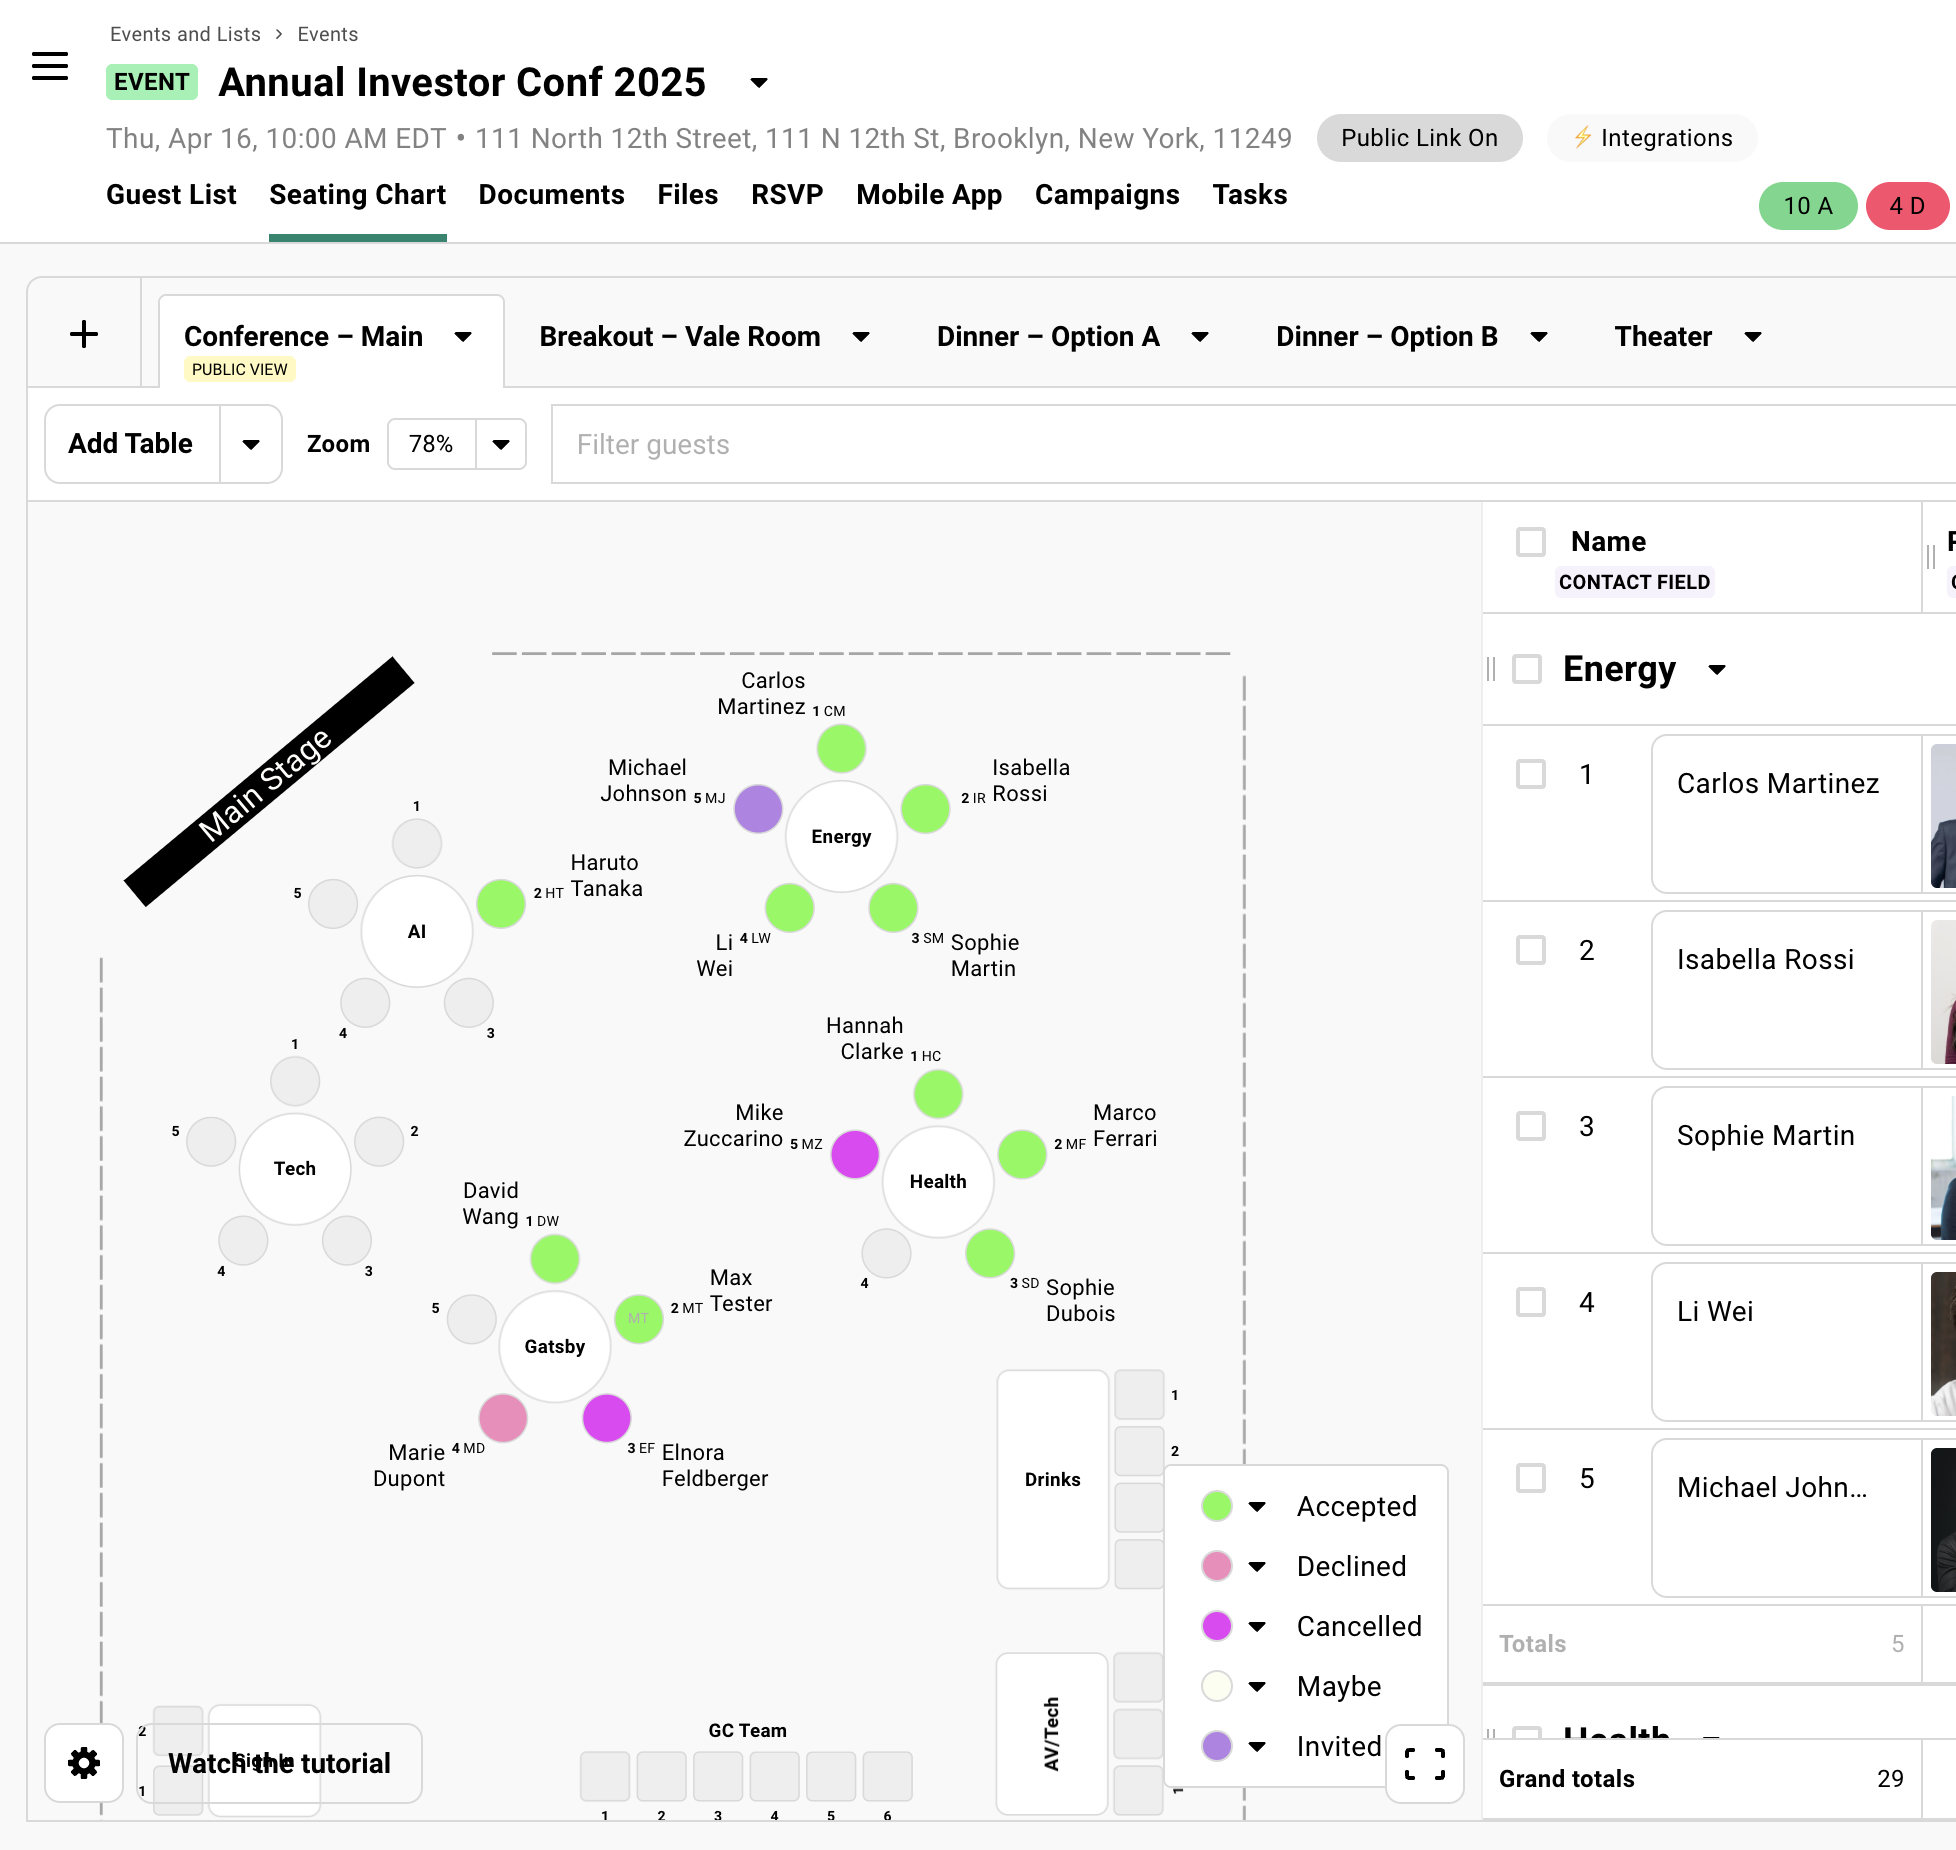Open the Dinner – Option A floor plan tab
Viewport: 1956px width, 1850px height.
tap(1047, 336)
